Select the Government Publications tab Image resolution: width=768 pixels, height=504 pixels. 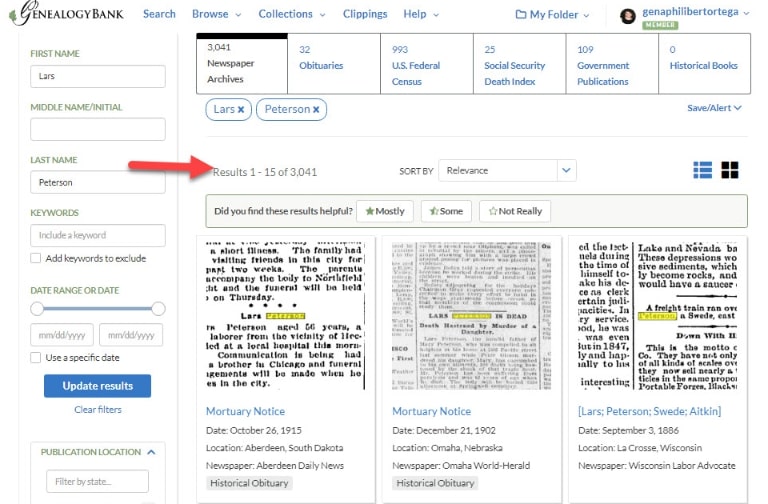coord(612,64)
